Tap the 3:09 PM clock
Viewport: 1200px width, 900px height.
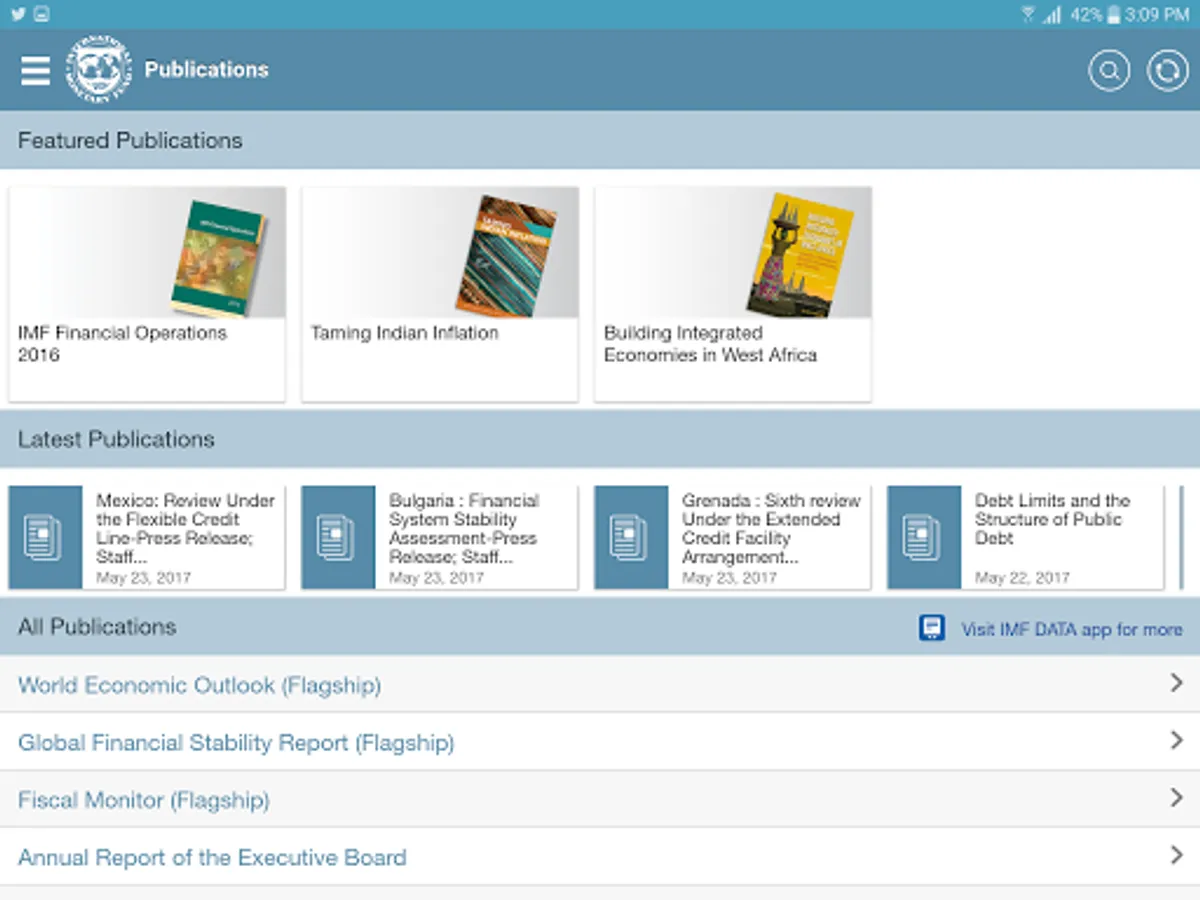(1156, 14)
